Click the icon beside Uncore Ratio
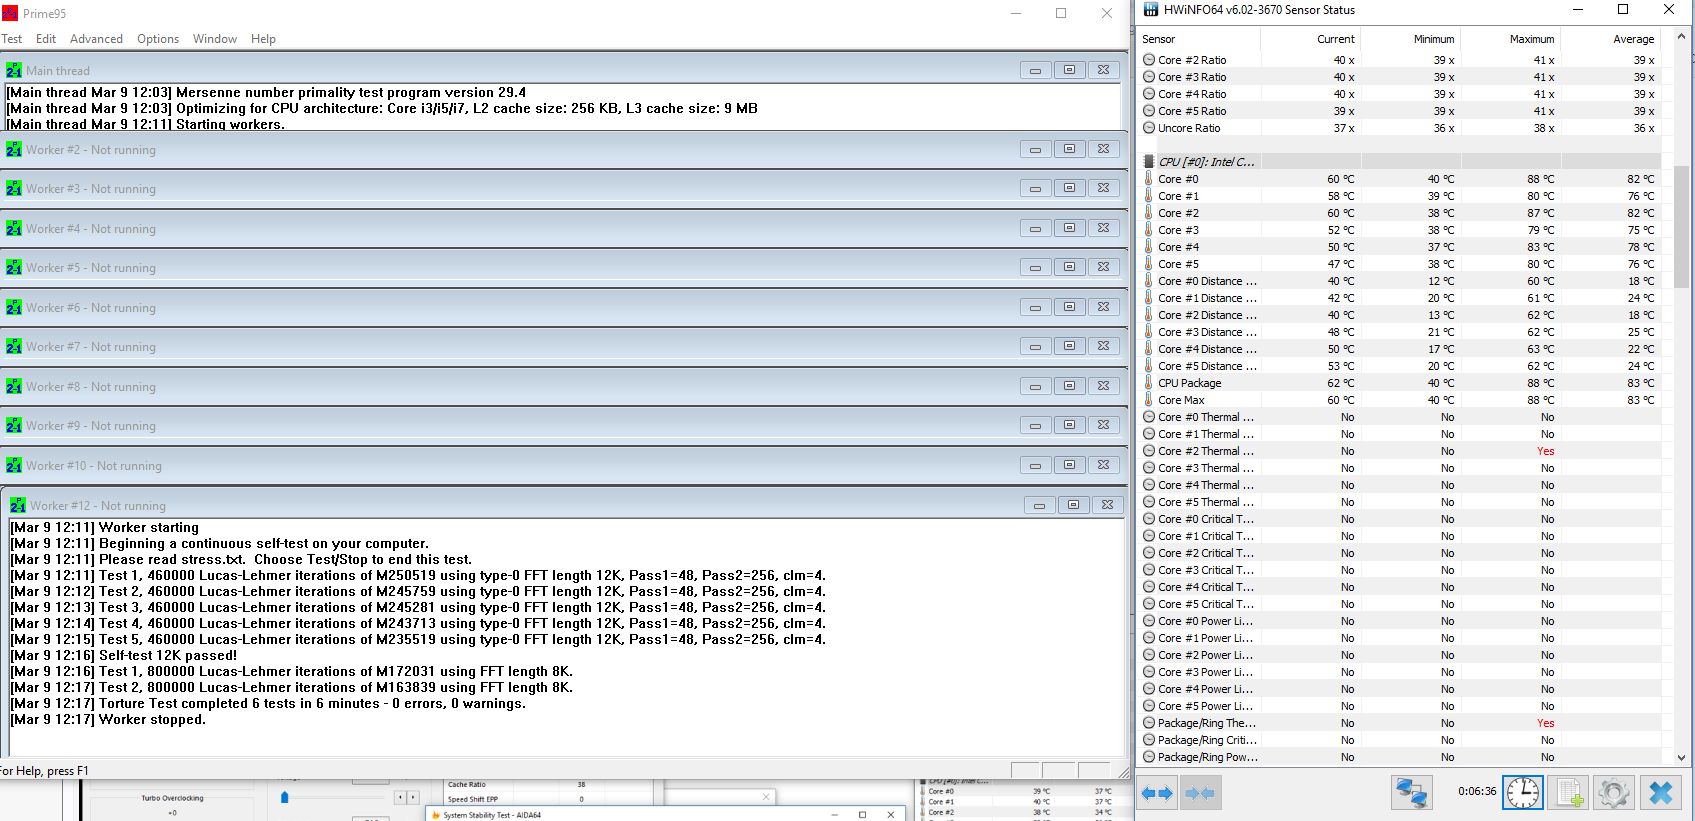This screenshot has width=1695, height=821. coord(1149,128)
